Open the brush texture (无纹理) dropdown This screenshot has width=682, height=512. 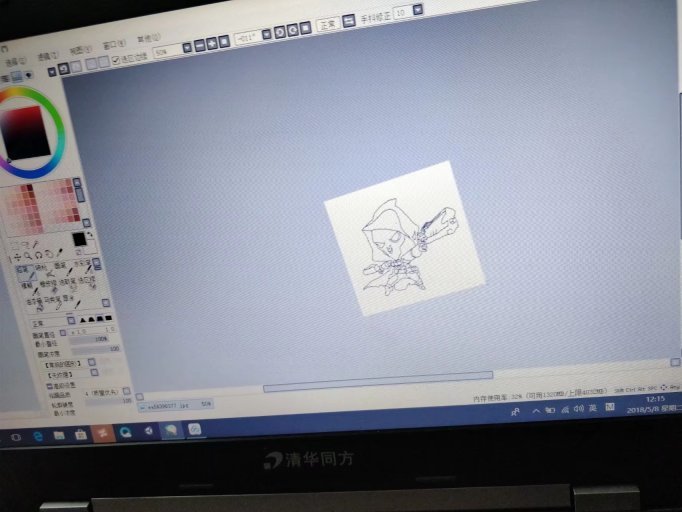coord(94,372)
